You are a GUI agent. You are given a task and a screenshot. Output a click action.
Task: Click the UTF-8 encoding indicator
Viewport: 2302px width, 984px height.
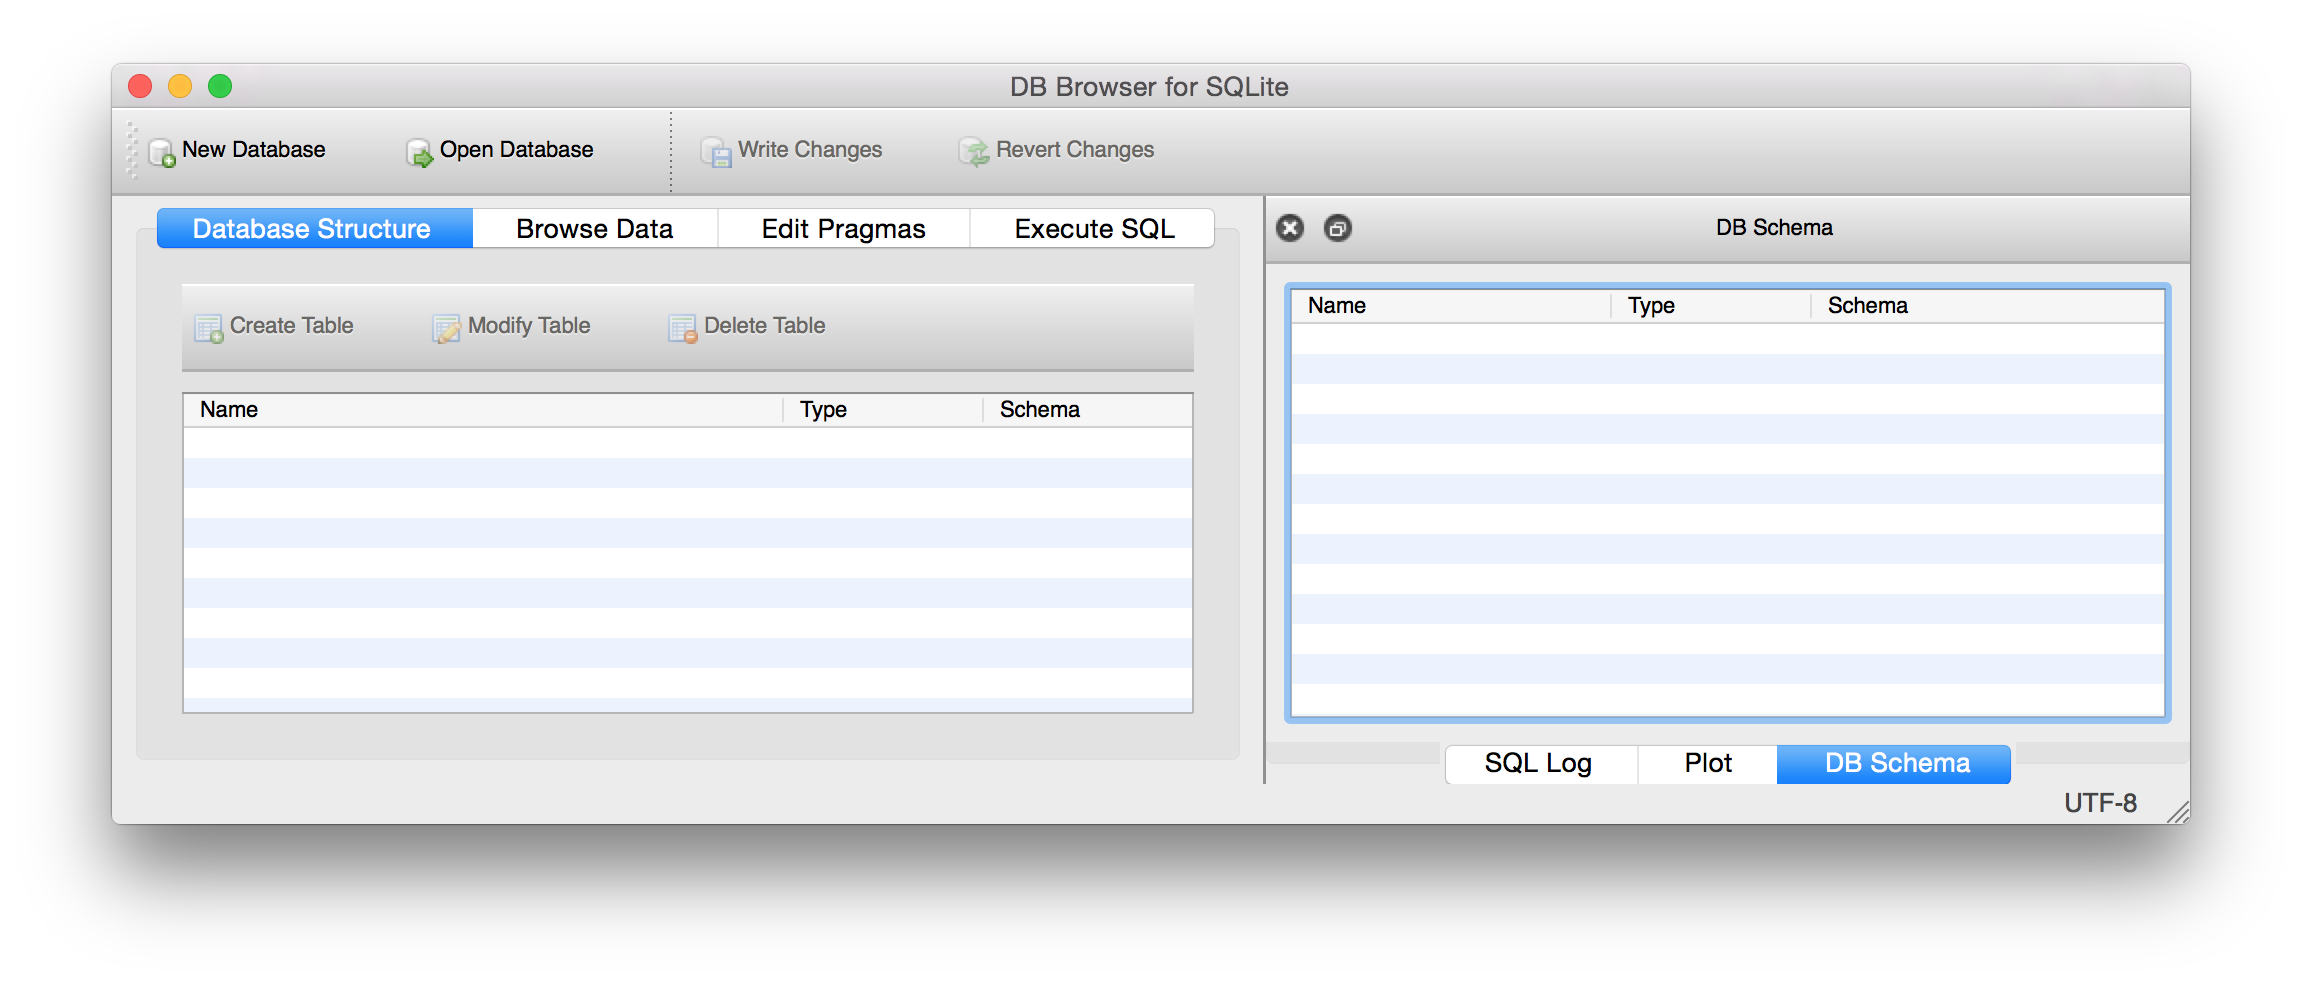point(2099,801)
